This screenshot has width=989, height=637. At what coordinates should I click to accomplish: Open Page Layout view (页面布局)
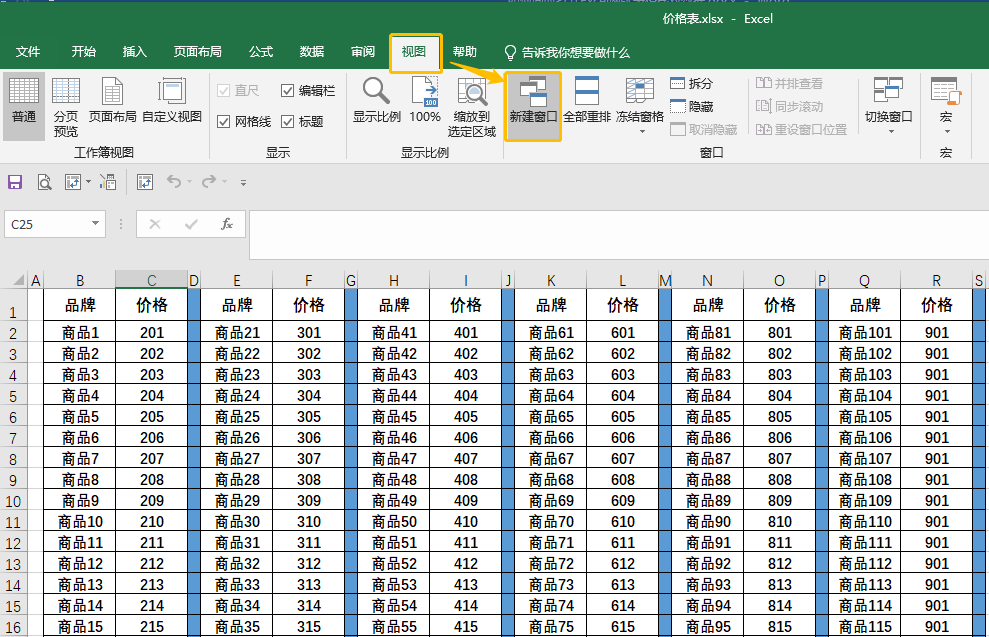tap(112, 100)
